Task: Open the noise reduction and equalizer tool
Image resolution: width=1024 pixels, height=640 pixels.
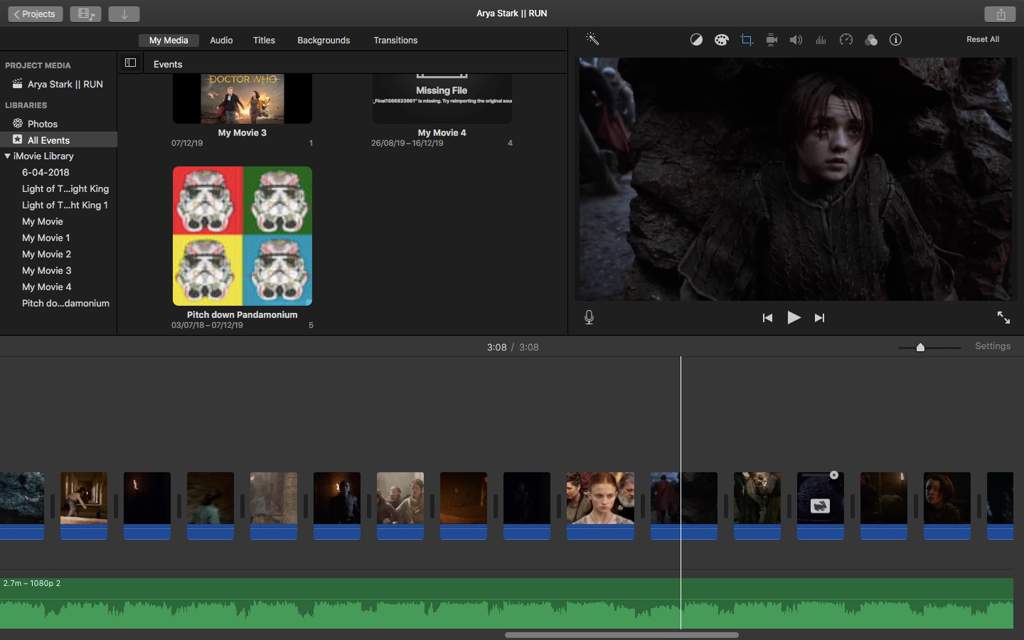Action: click(821, 40)
